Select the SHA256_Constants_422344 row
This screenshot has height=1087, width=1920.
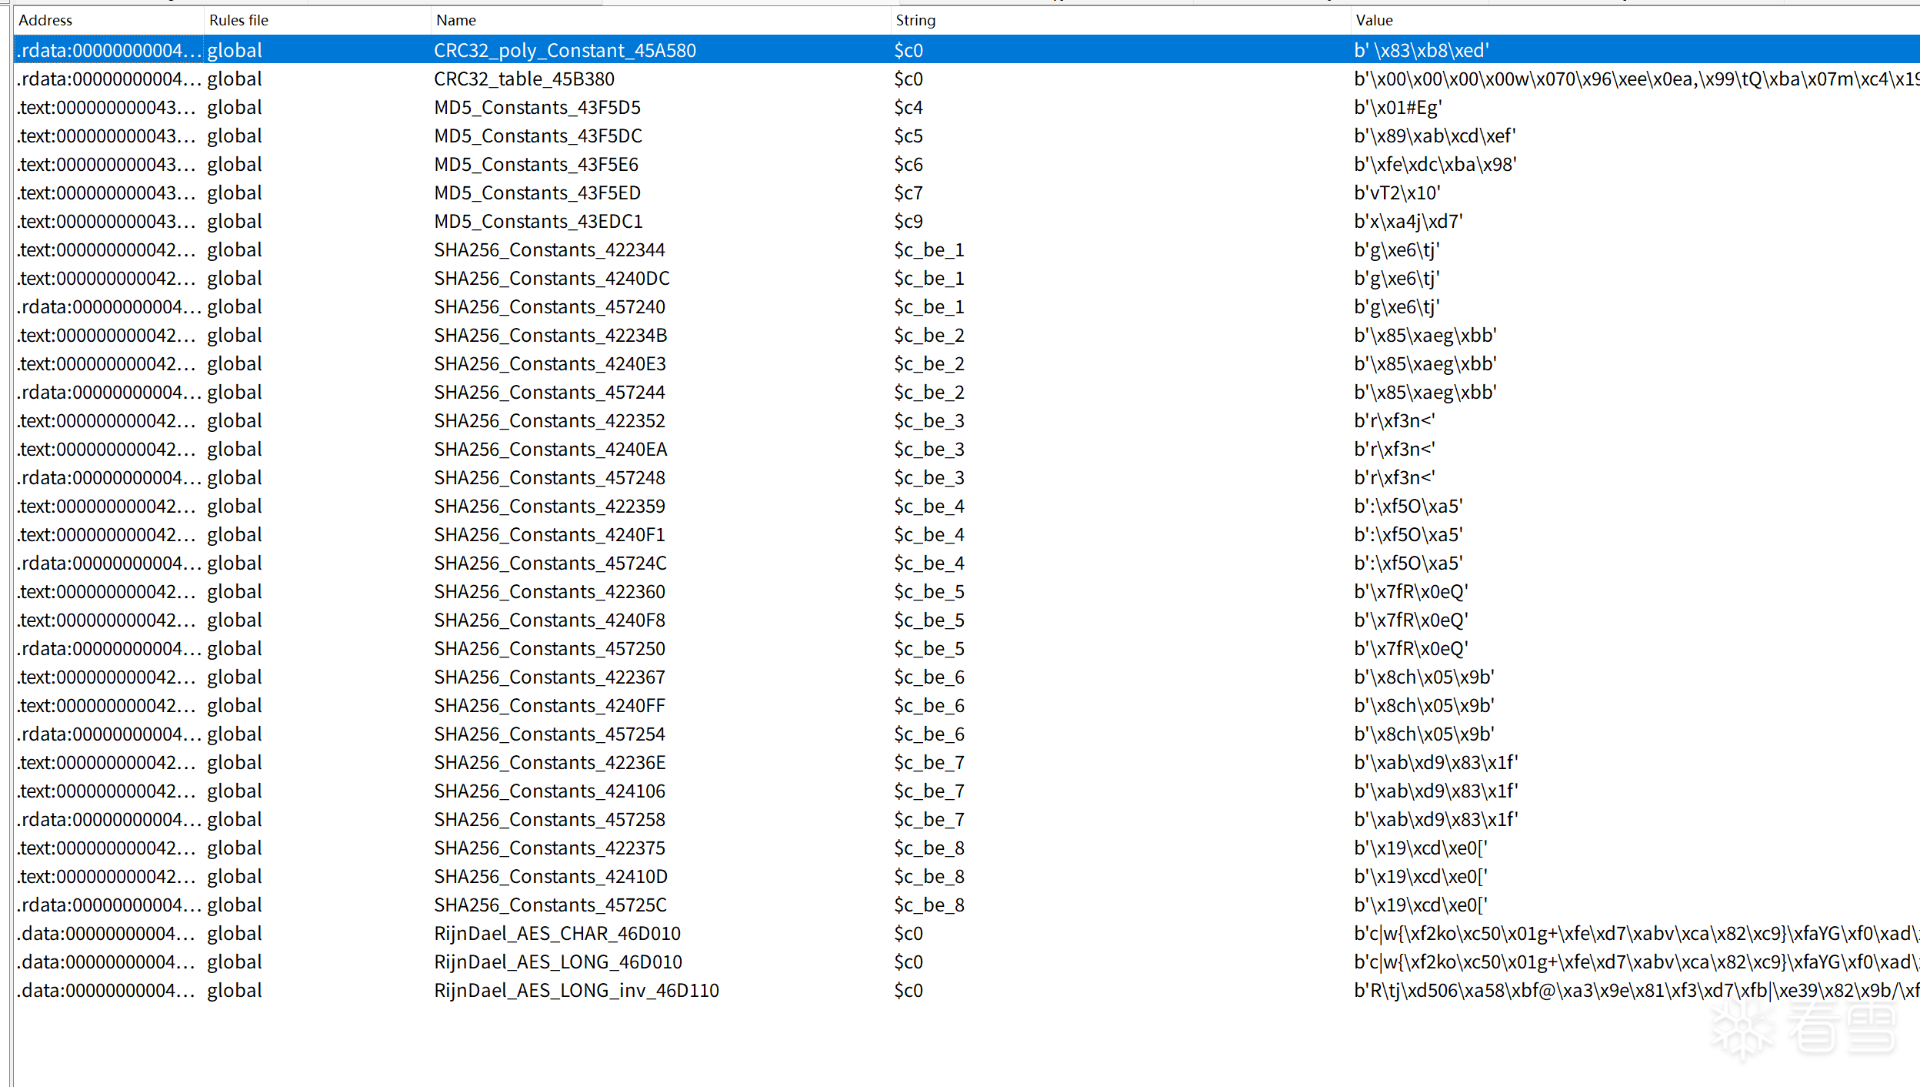pos(549,250)
